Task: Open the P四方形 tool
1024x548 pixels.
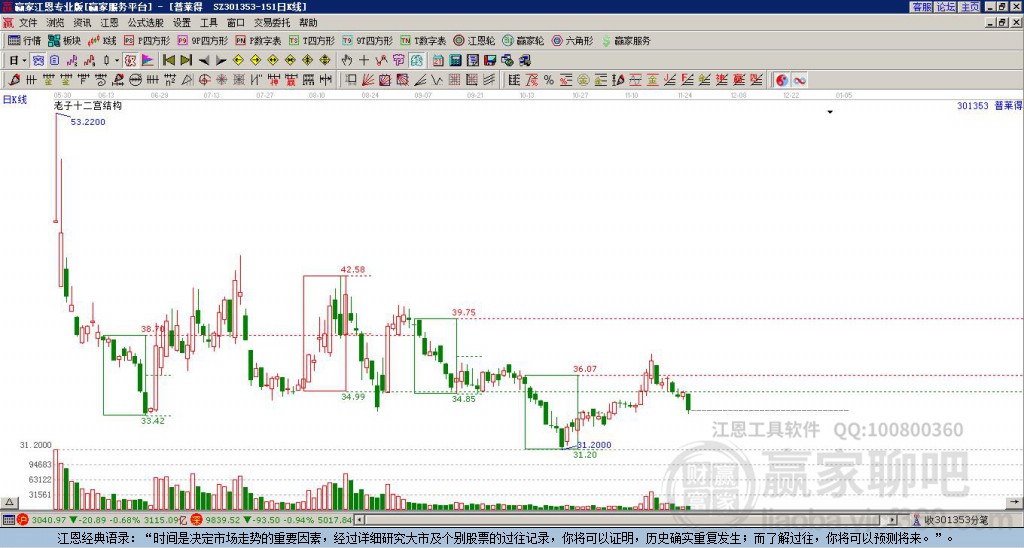Action: pos(147,40)
